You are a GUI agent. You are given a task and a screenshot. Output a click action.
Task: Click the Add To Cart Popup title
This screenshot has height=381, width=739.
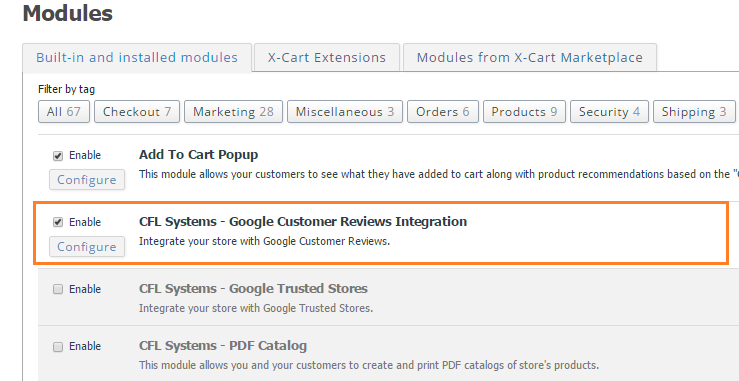(x=198, y=155)
